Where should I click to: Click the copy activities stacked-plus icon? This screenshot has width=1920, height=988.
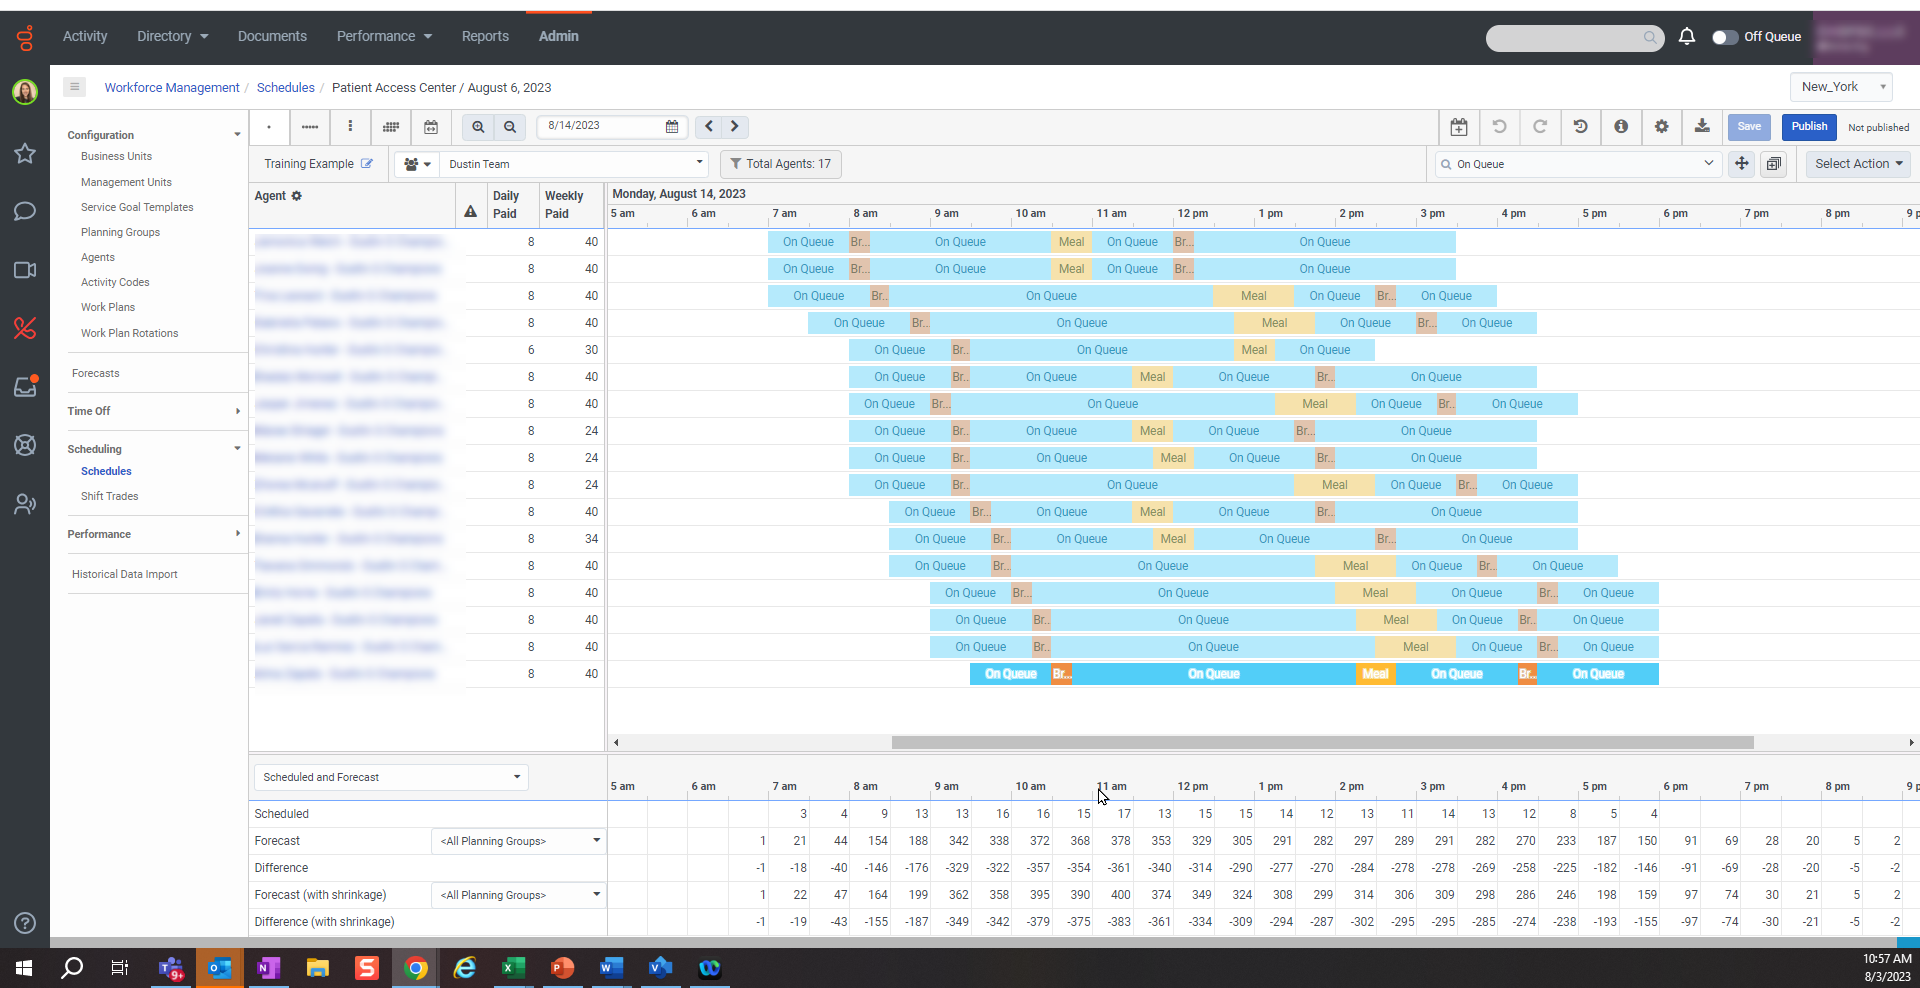tap(1774, 164)
